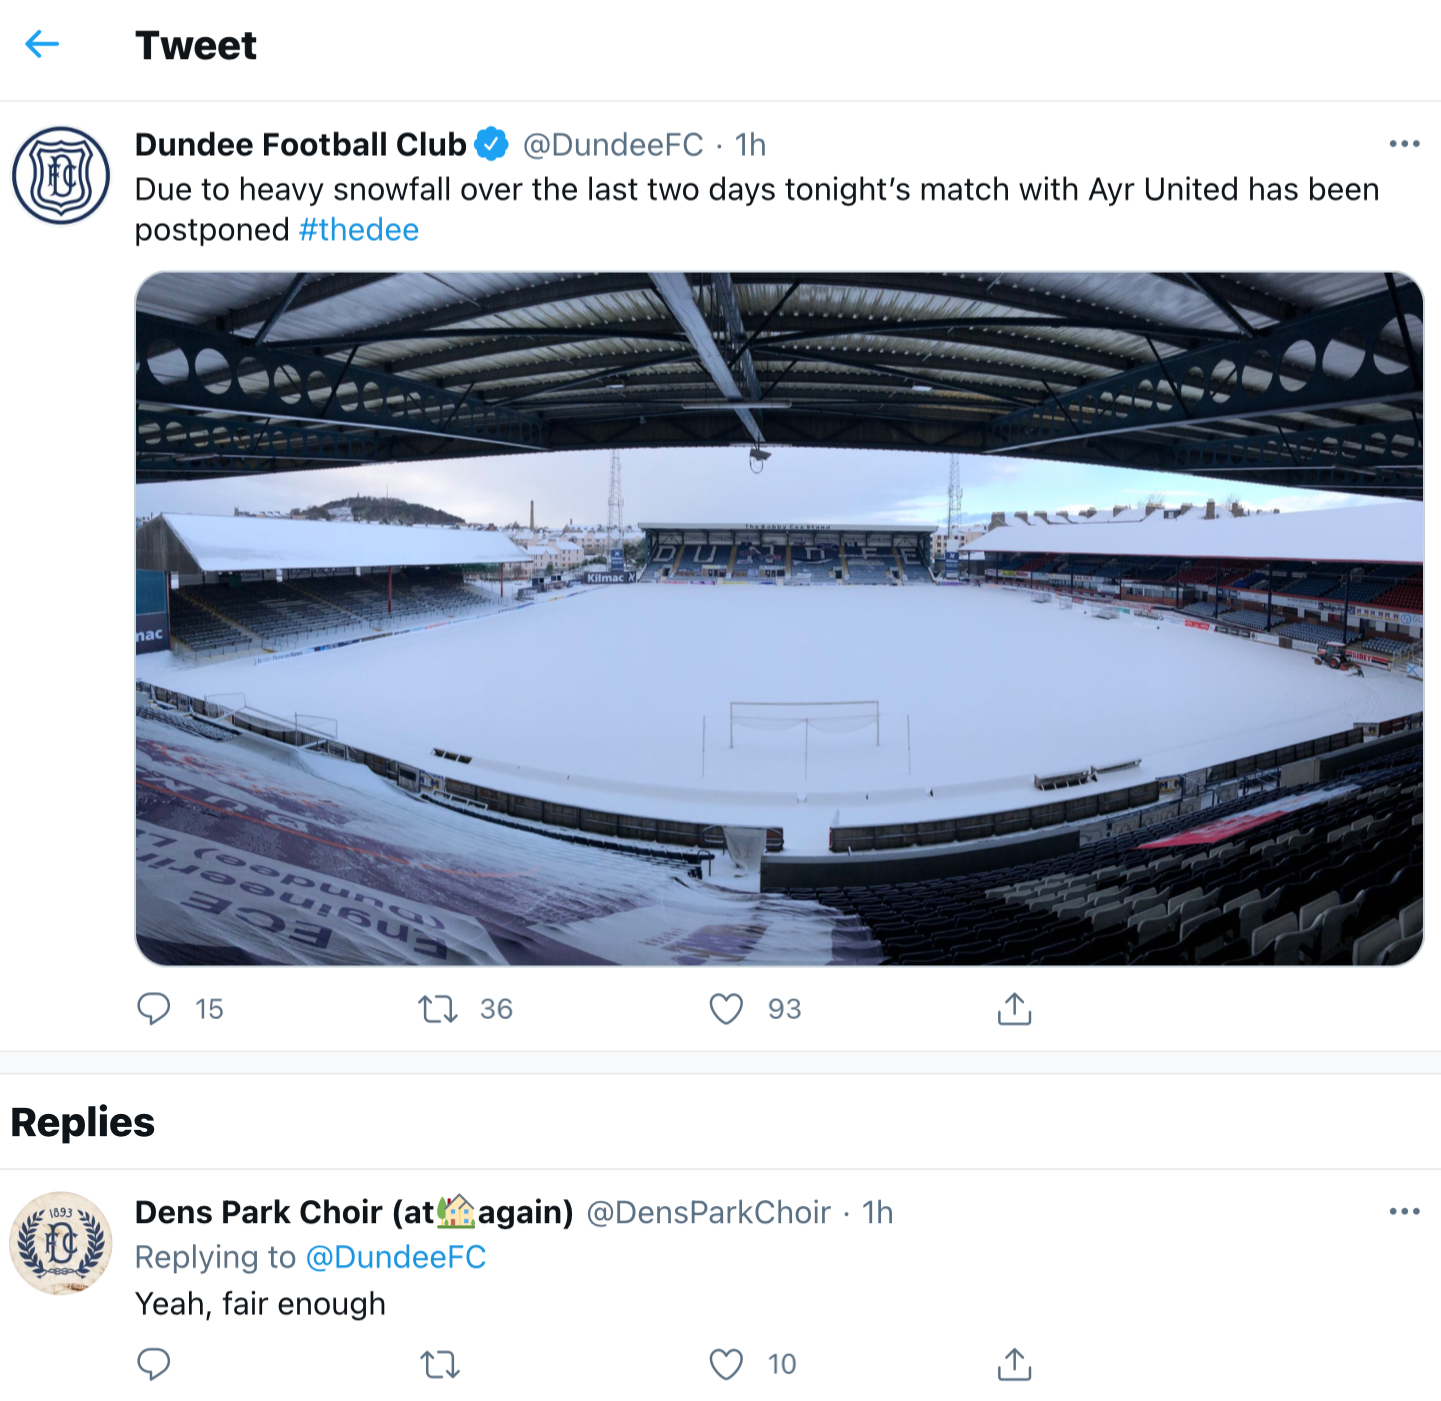The image size is (1441, 1401).
Task: Share the Dens Park Choir reply
Action: [x=1014, y=1364]
